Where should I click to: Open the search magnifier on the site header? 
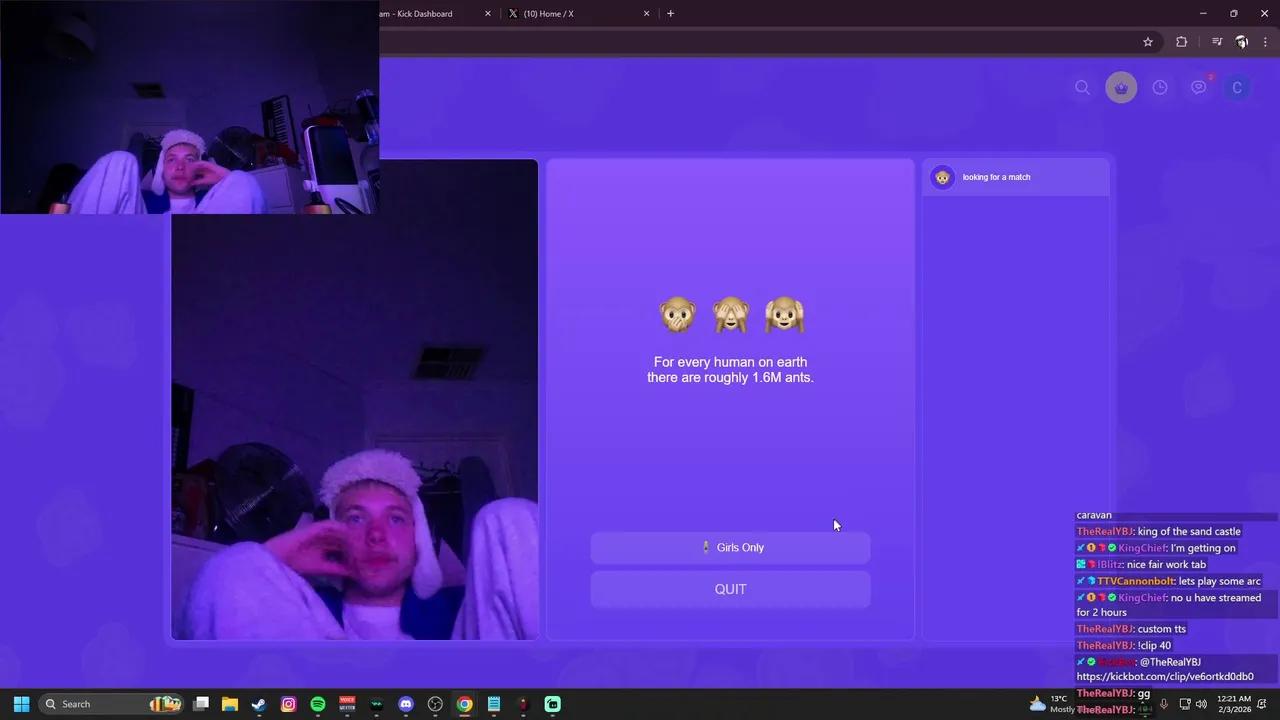pyautogui.click(x=1082, y=88)
